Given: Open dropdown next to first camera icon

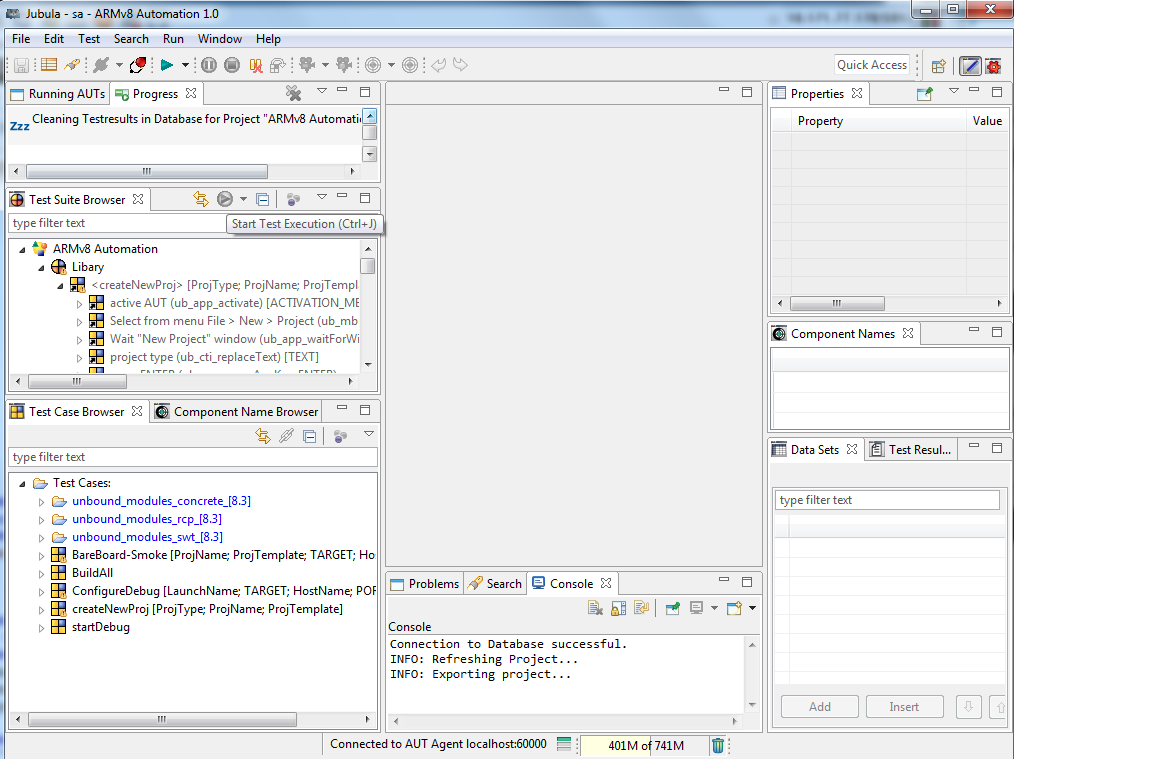Looking at the screenshot, I should 325,65.
